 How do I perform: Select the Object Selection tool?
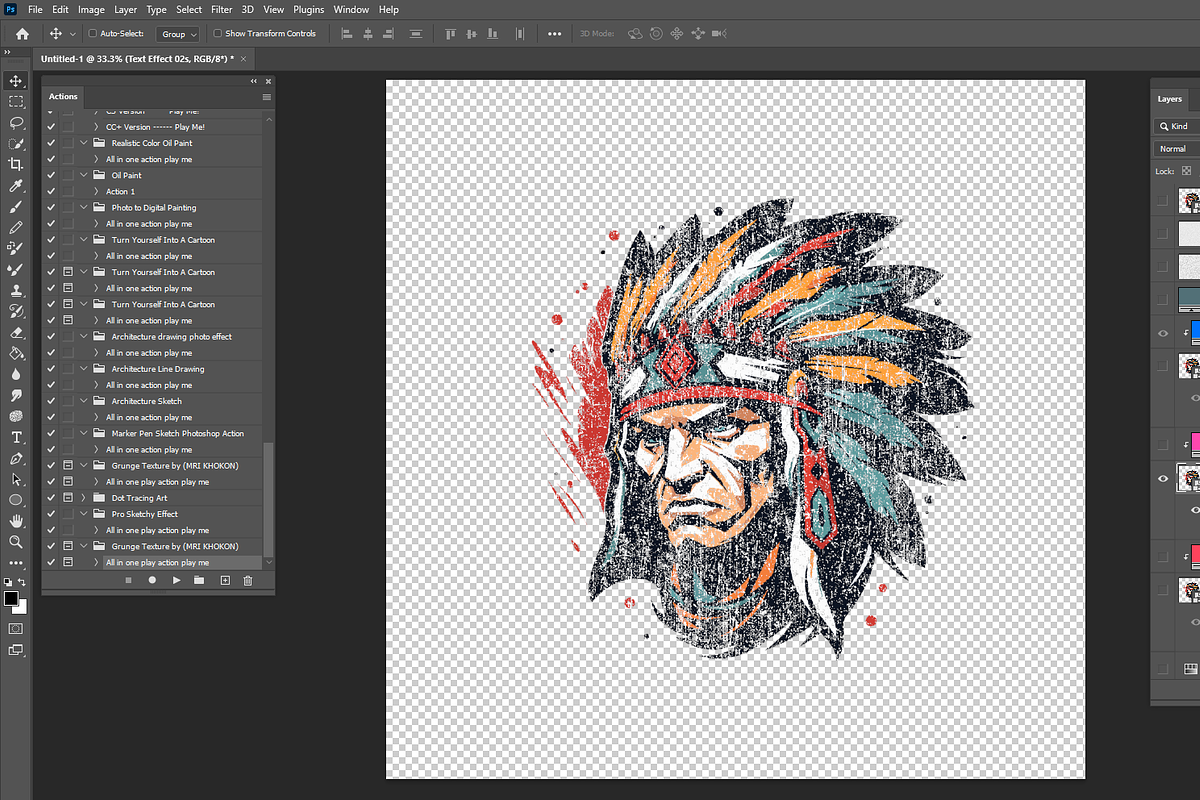coord(16,144)
